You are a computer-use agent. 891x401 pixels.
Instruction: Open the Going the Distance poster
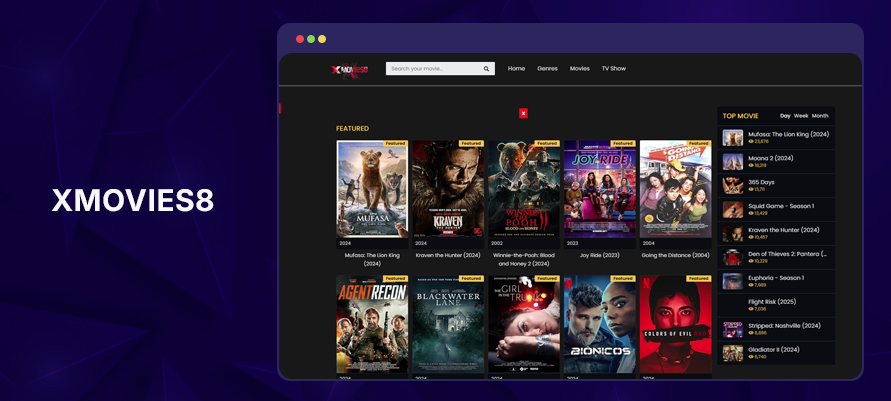(676, 189)
